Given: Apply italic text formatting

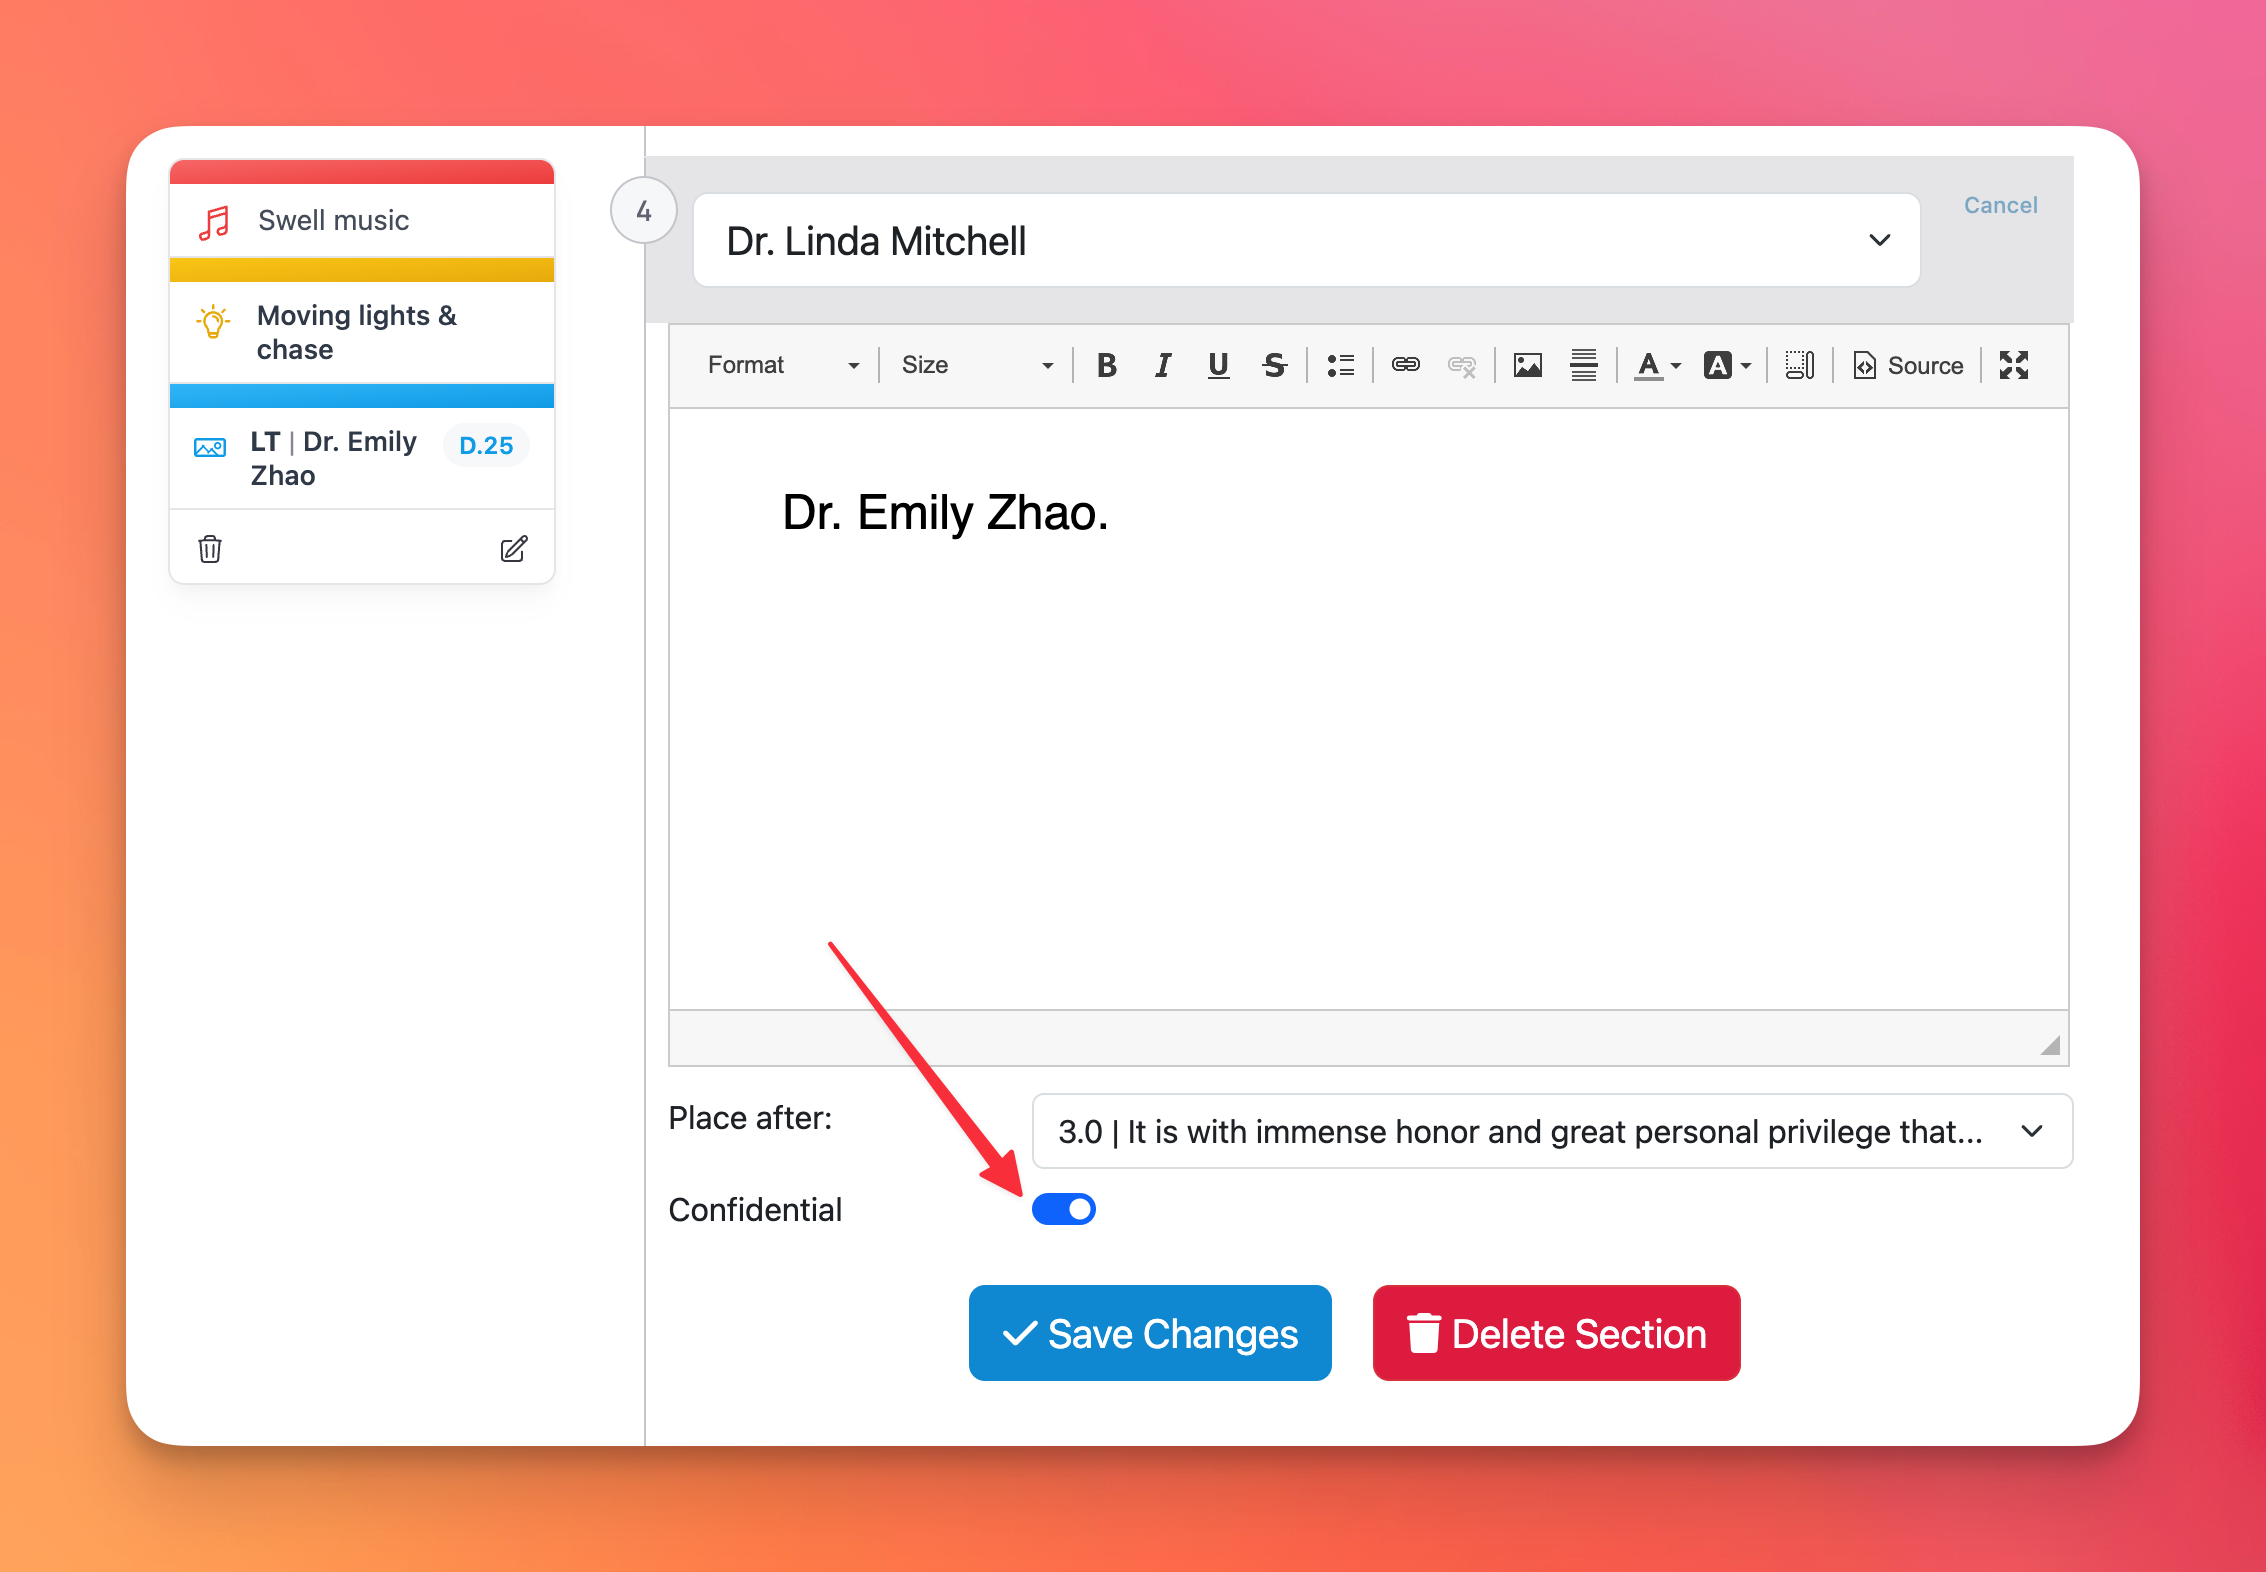Looking at the screenshot, I should (1162, 365).
